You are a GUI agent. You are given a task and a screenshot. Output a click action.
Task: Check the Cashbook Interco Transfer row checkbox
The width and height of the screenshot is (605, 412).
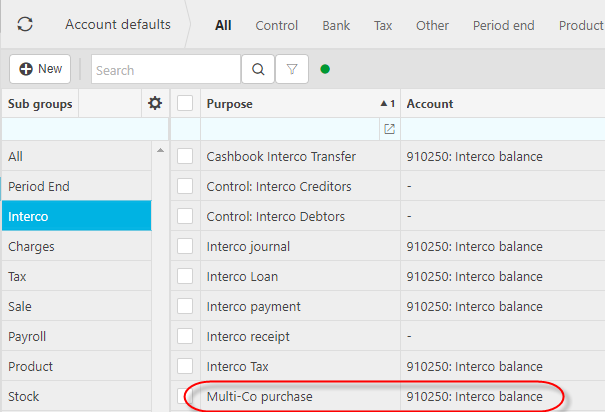185,156
